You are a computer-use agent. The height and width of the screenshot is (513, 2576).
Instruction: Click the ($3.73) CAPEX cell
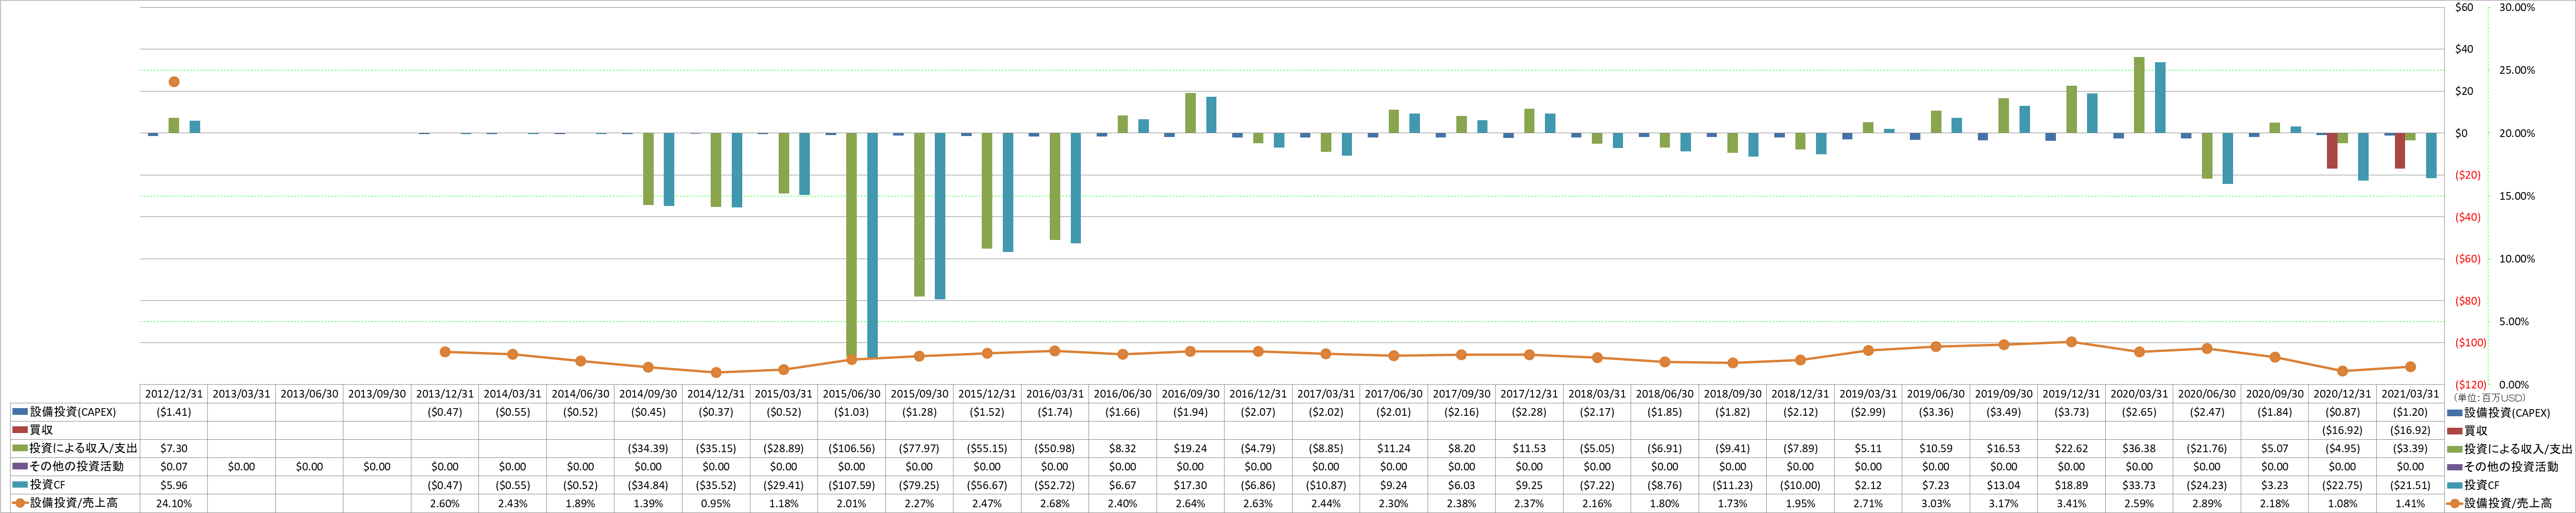coord(2071,412)
